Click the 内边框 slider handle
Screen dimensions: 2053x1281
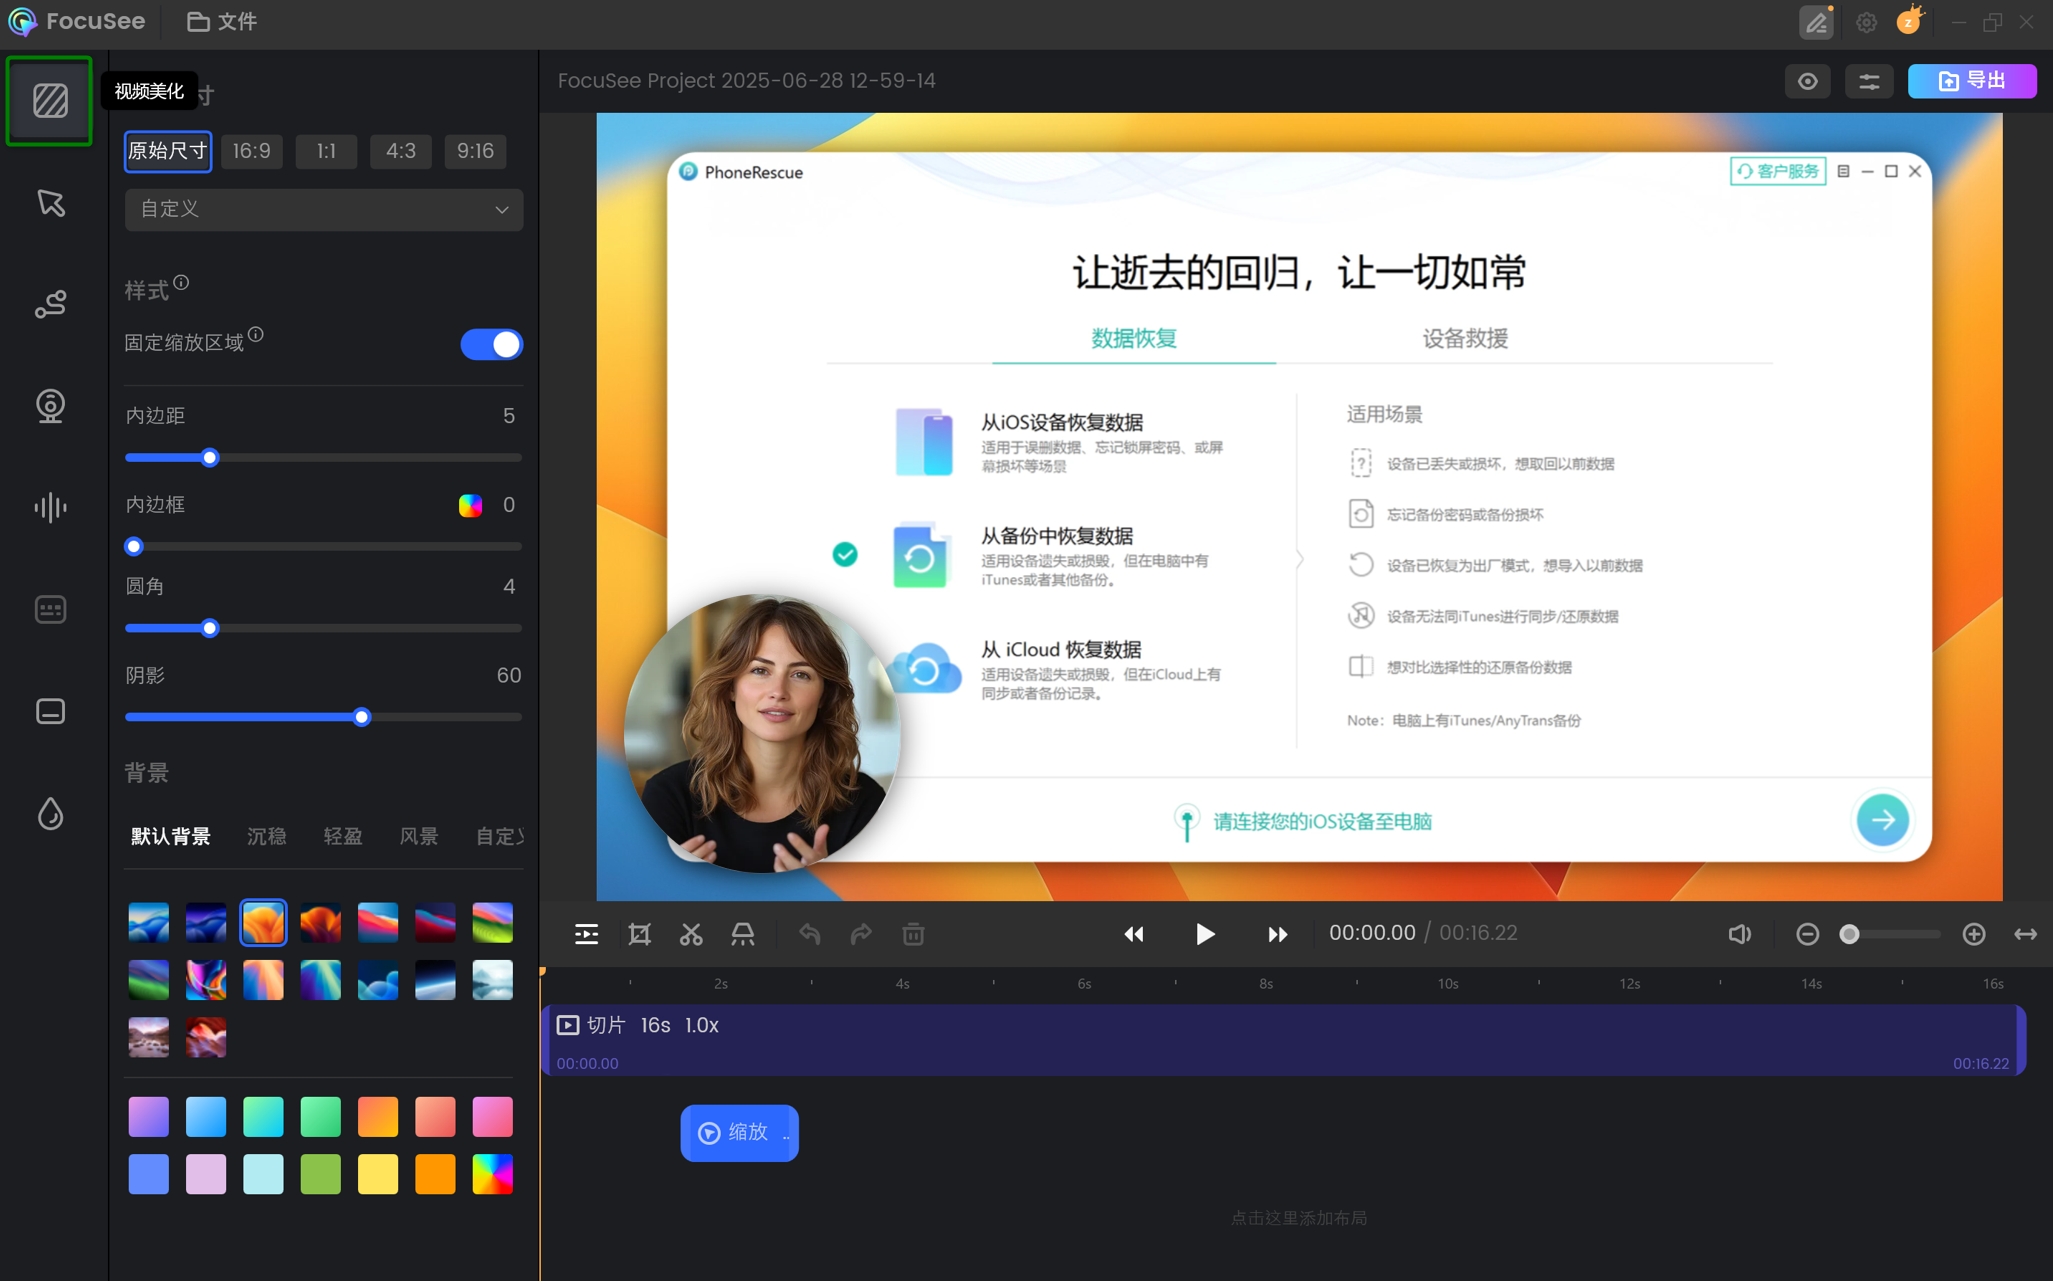coord(134,547)
